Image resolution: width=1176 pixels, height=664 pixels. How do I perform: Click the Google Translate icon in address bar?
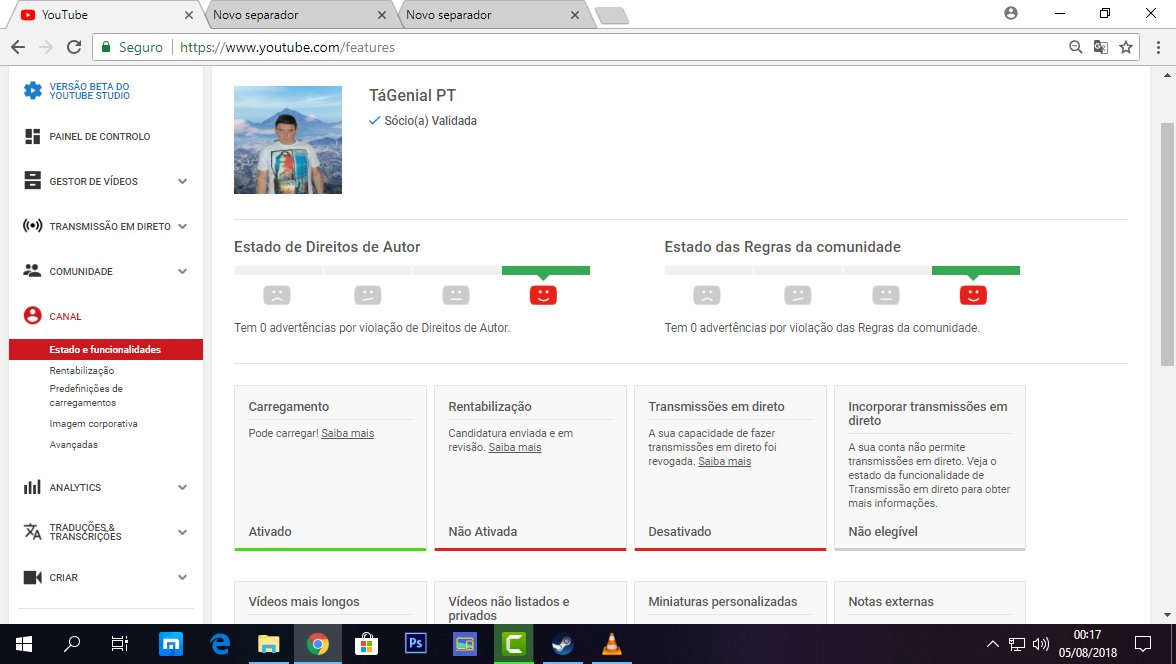(1100, 47)
